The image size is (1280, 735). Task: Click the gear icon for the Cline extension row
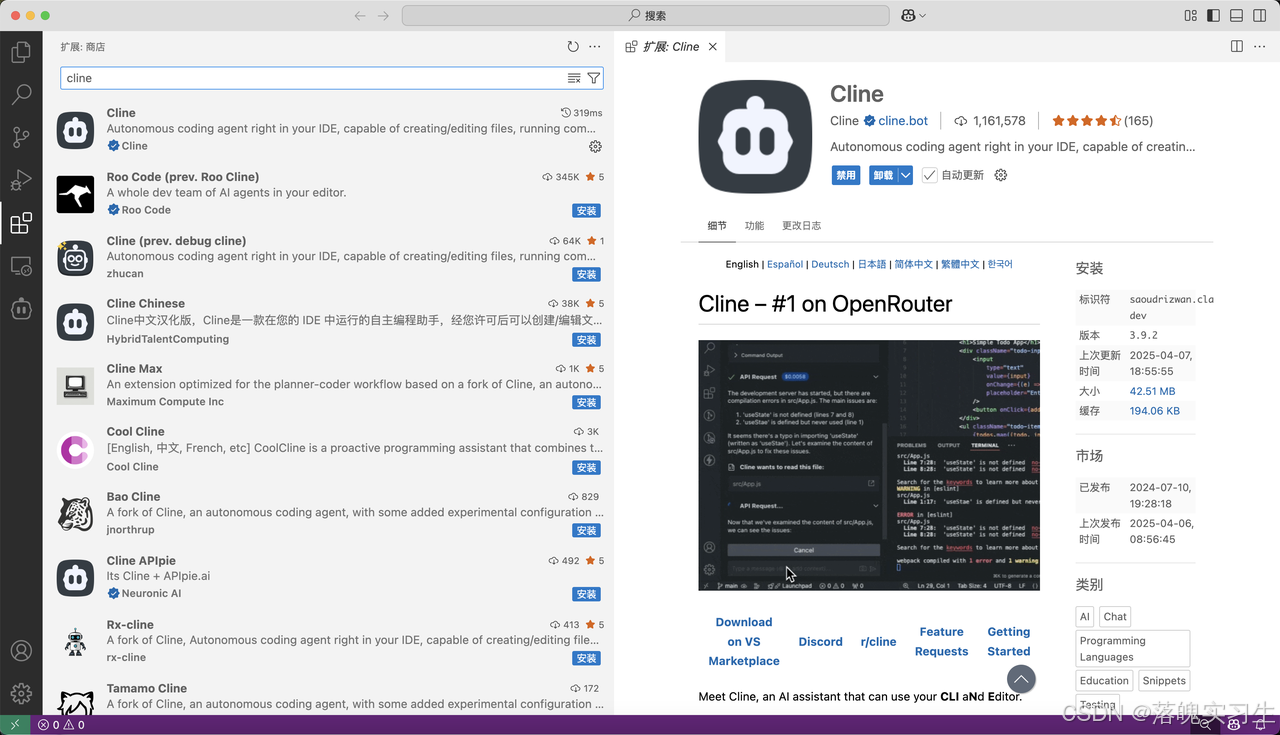[x=595, y=146]
